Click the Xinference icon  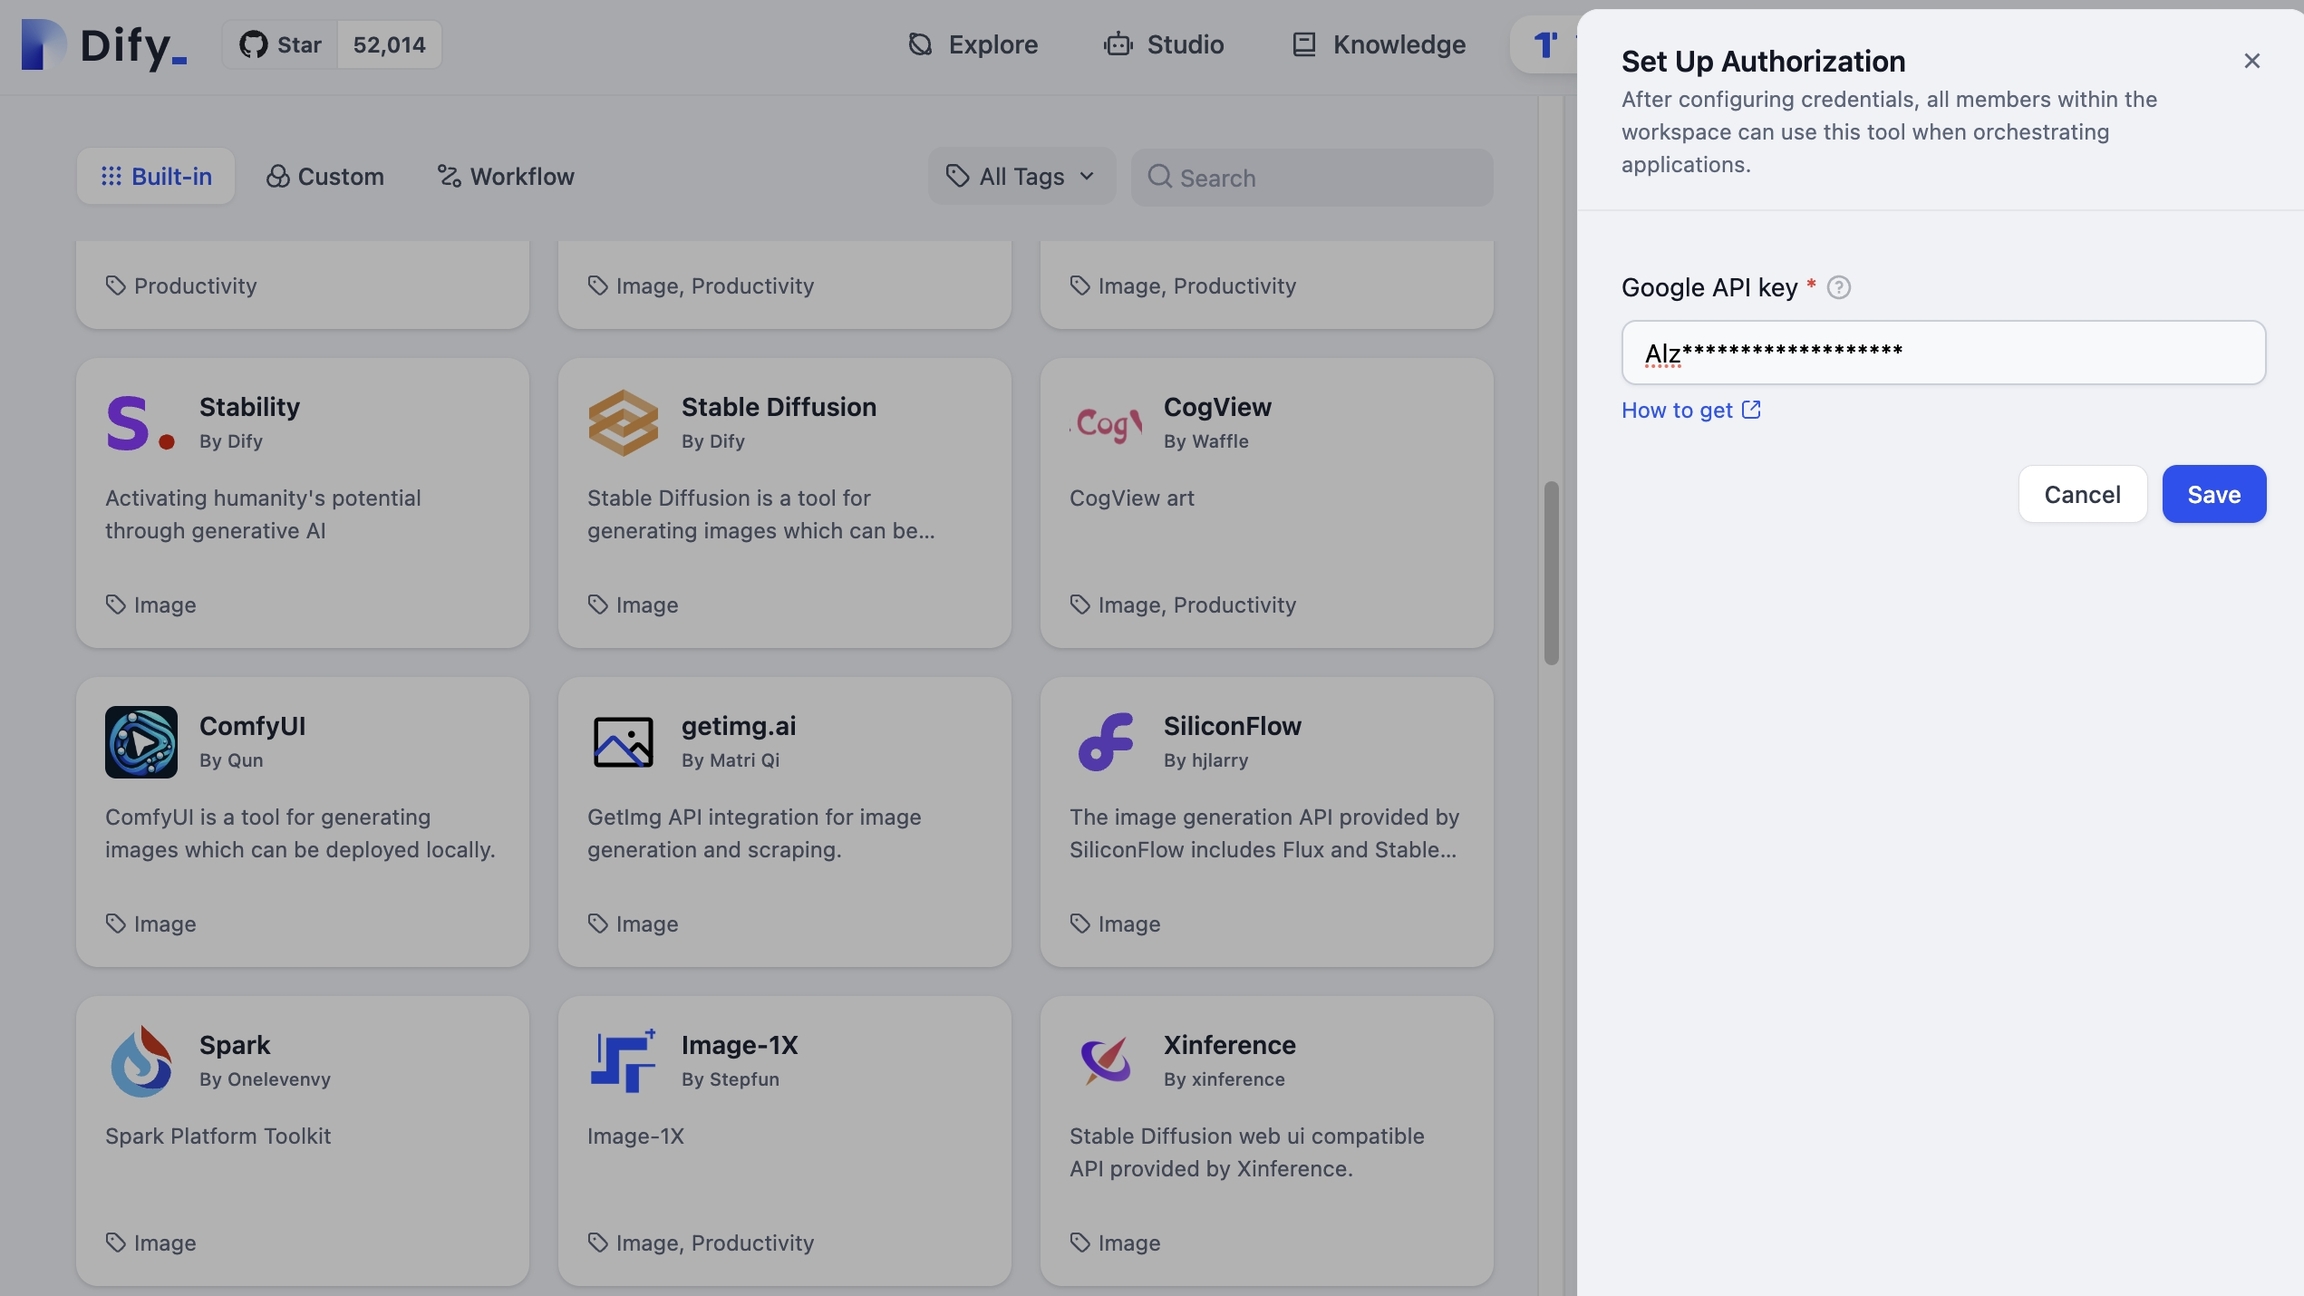coord(1103,1060)
